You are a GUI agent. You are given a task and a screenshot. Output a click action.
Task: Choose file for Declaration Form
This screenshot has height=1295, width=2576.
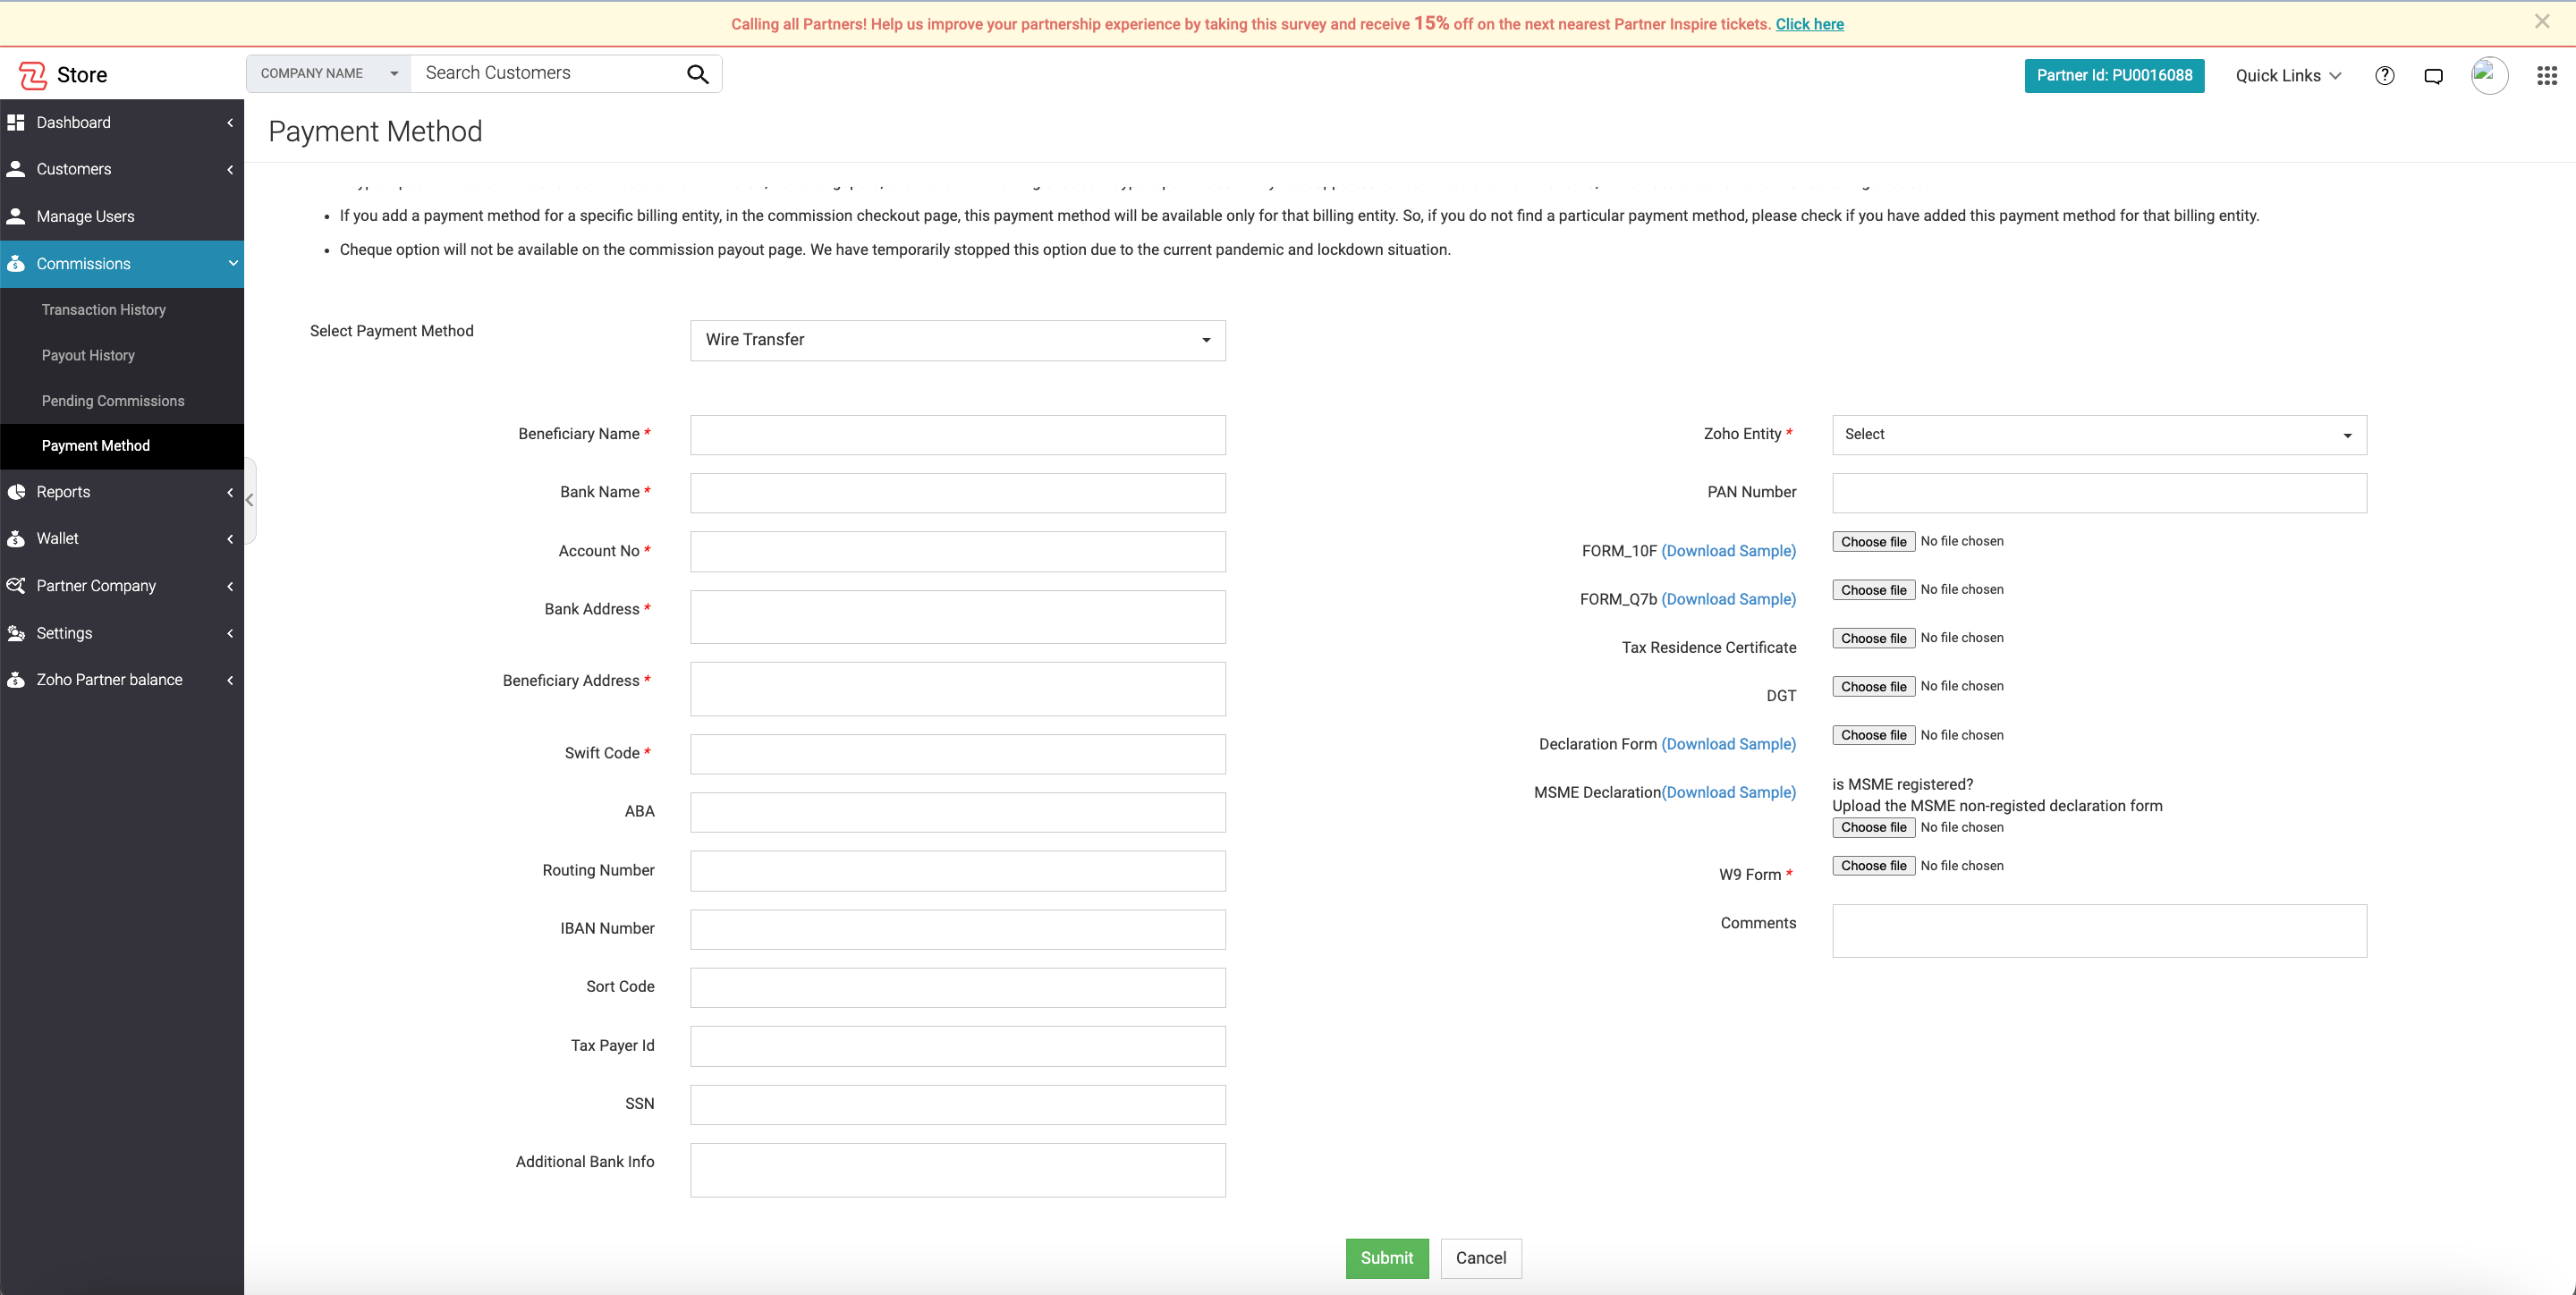1873,735
